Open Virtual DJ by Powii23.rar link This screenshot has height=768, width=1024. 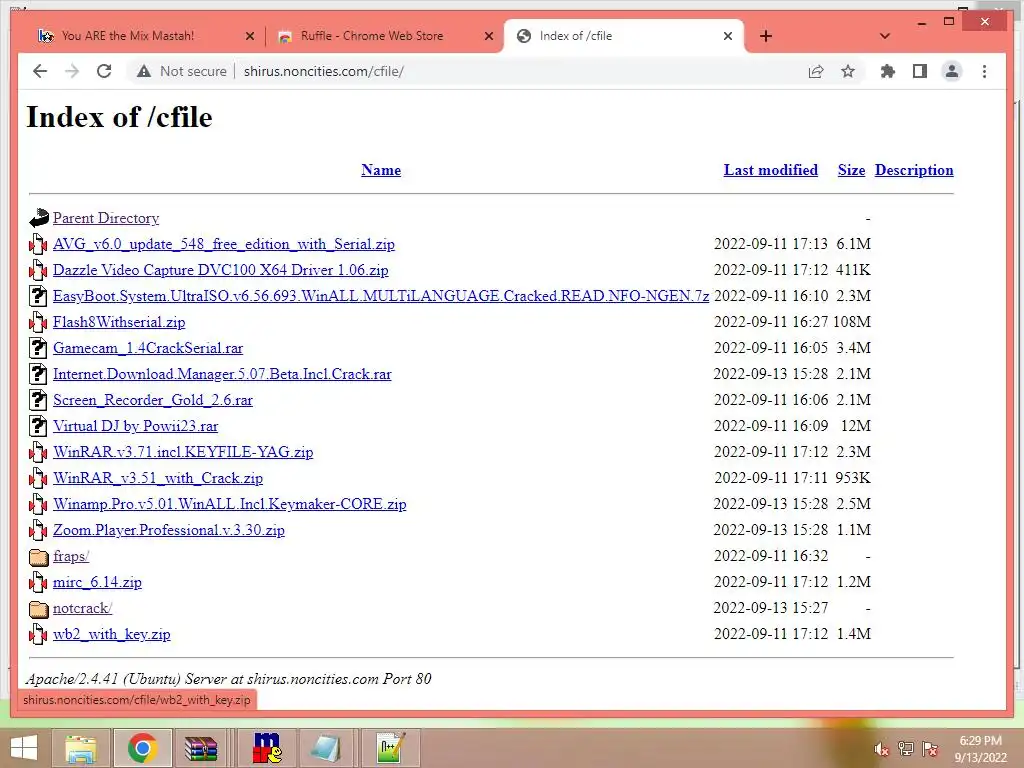click(135, 426)
